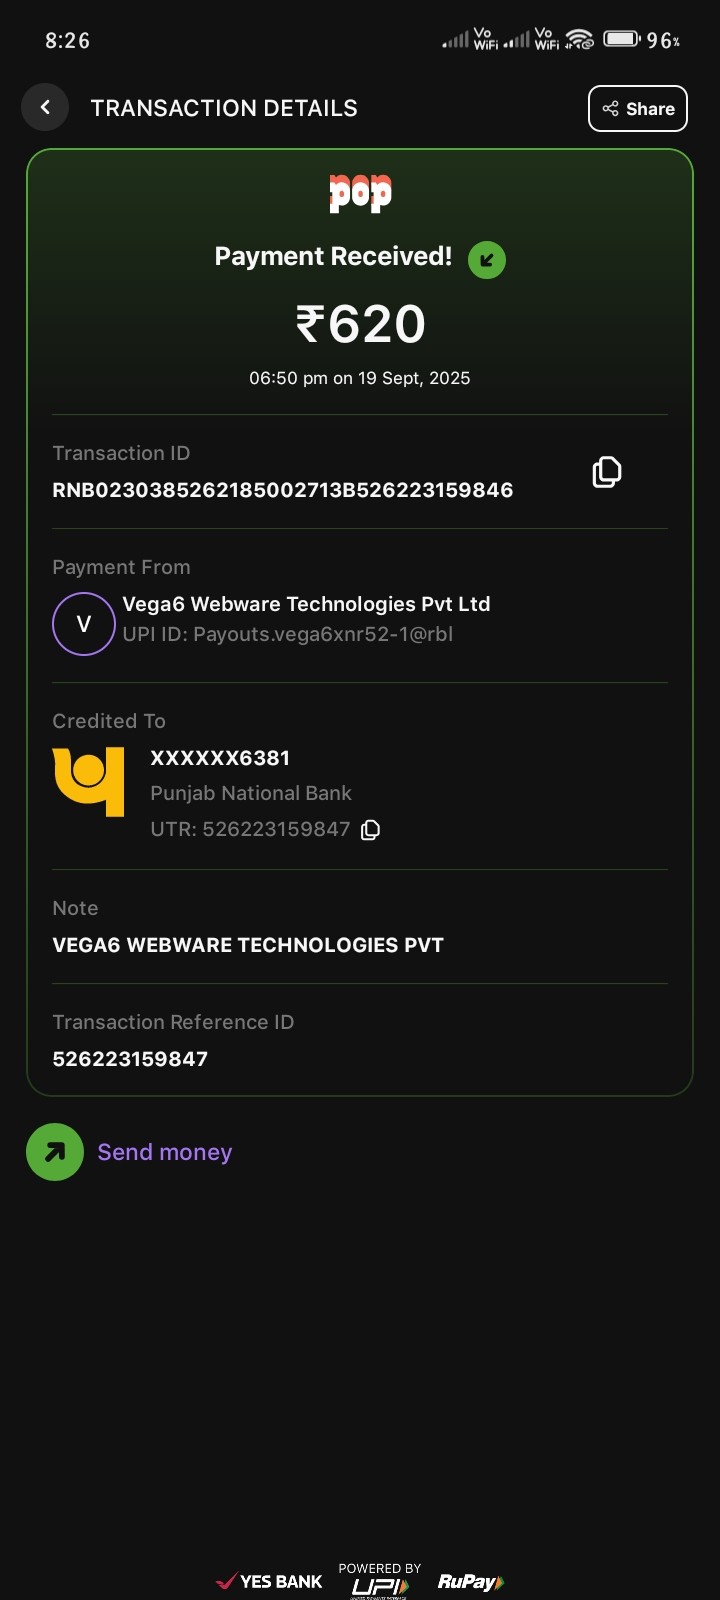Tap the payer UPI ID text
Viewport: 720px width, 1600px height.
288,634
